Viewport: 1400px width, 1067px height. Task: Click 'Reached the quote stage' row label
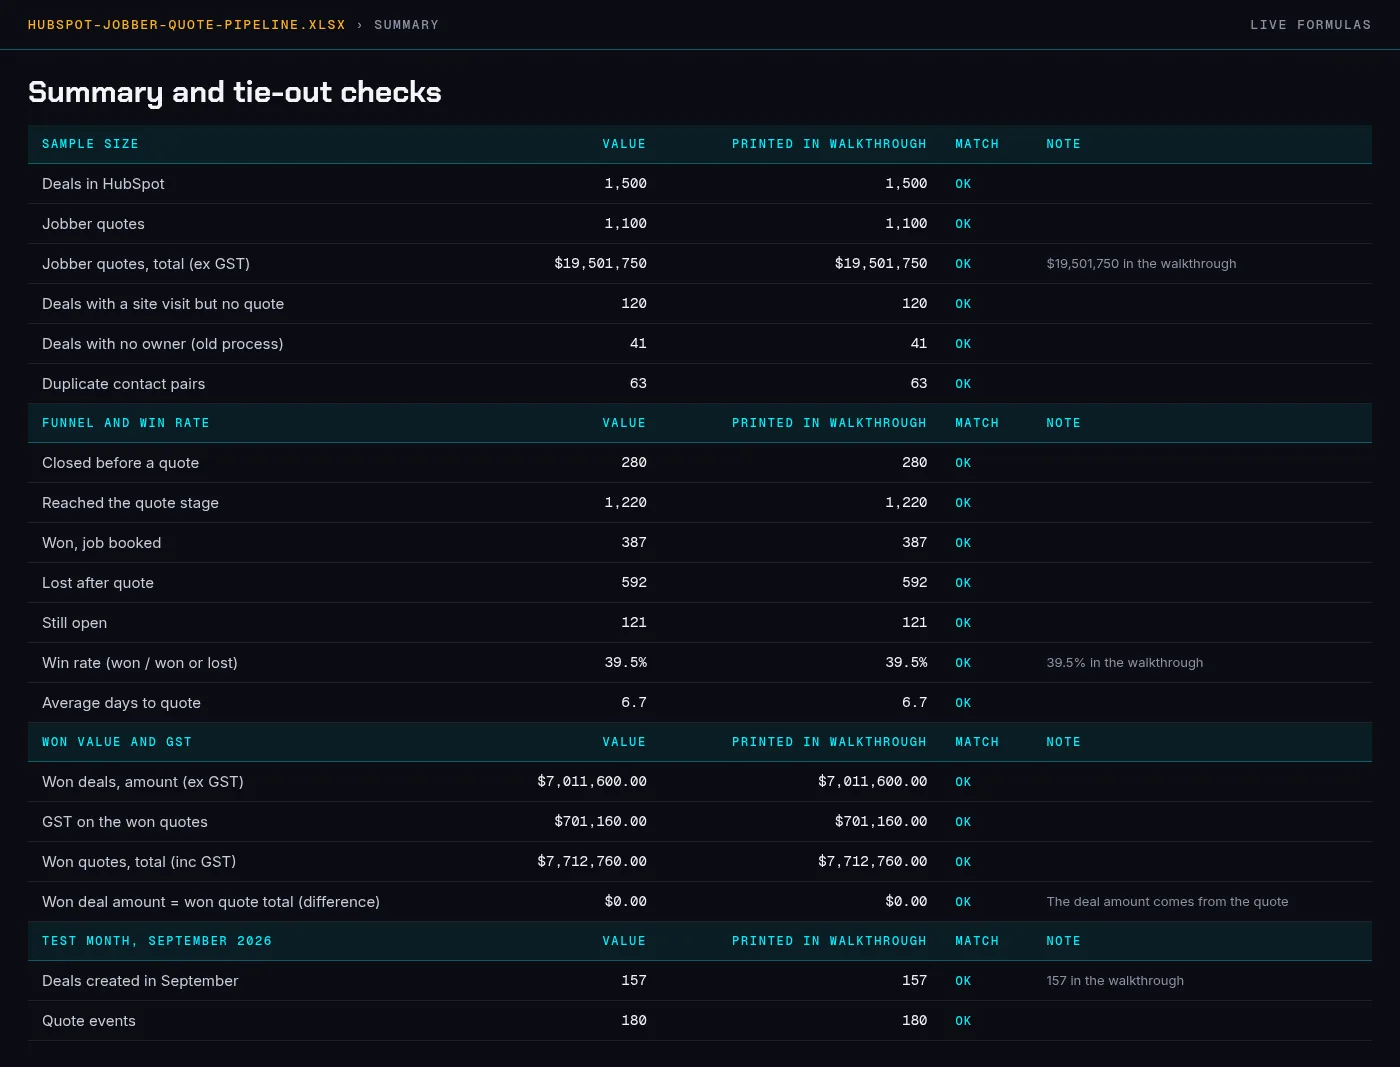click(x=130, y=503)
